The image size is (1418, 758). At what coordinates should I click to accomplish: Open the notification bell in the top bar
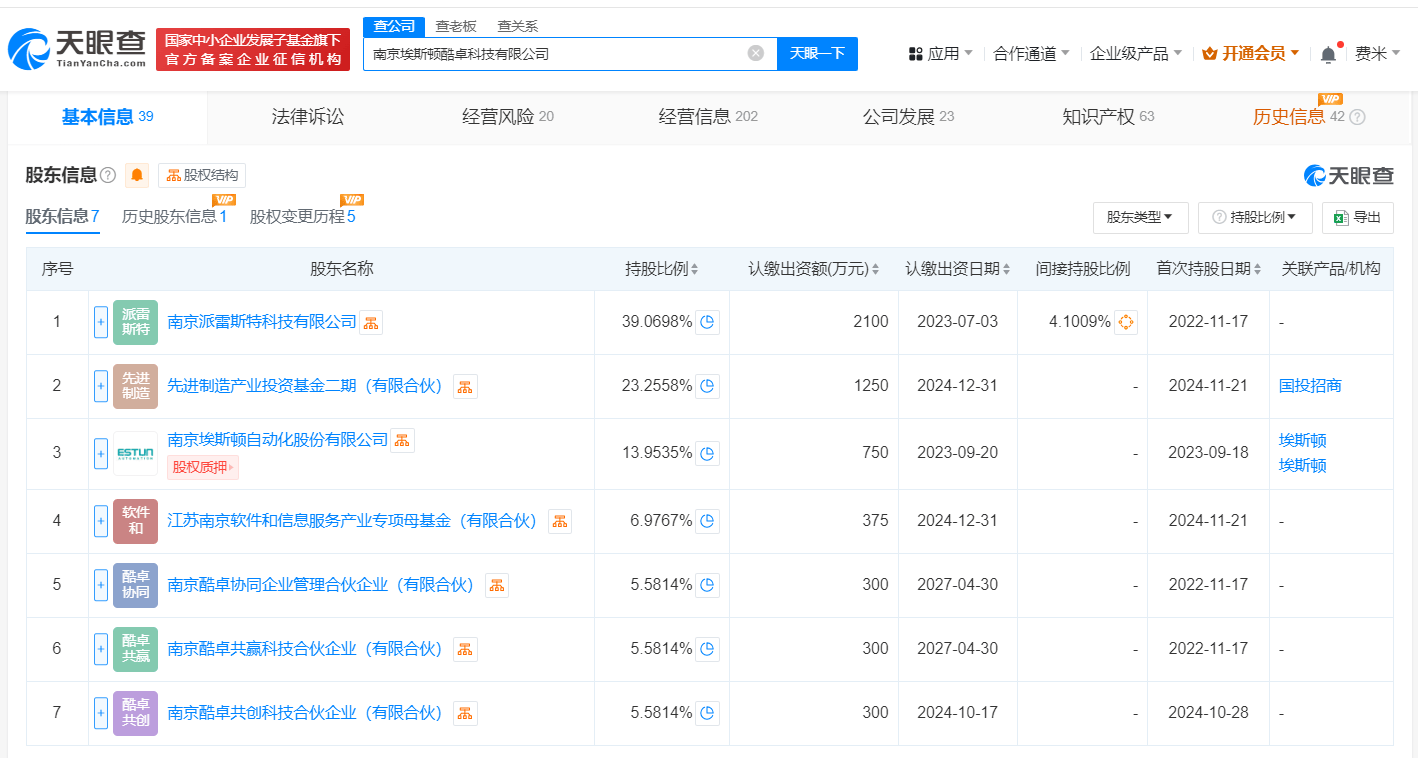1328,54
